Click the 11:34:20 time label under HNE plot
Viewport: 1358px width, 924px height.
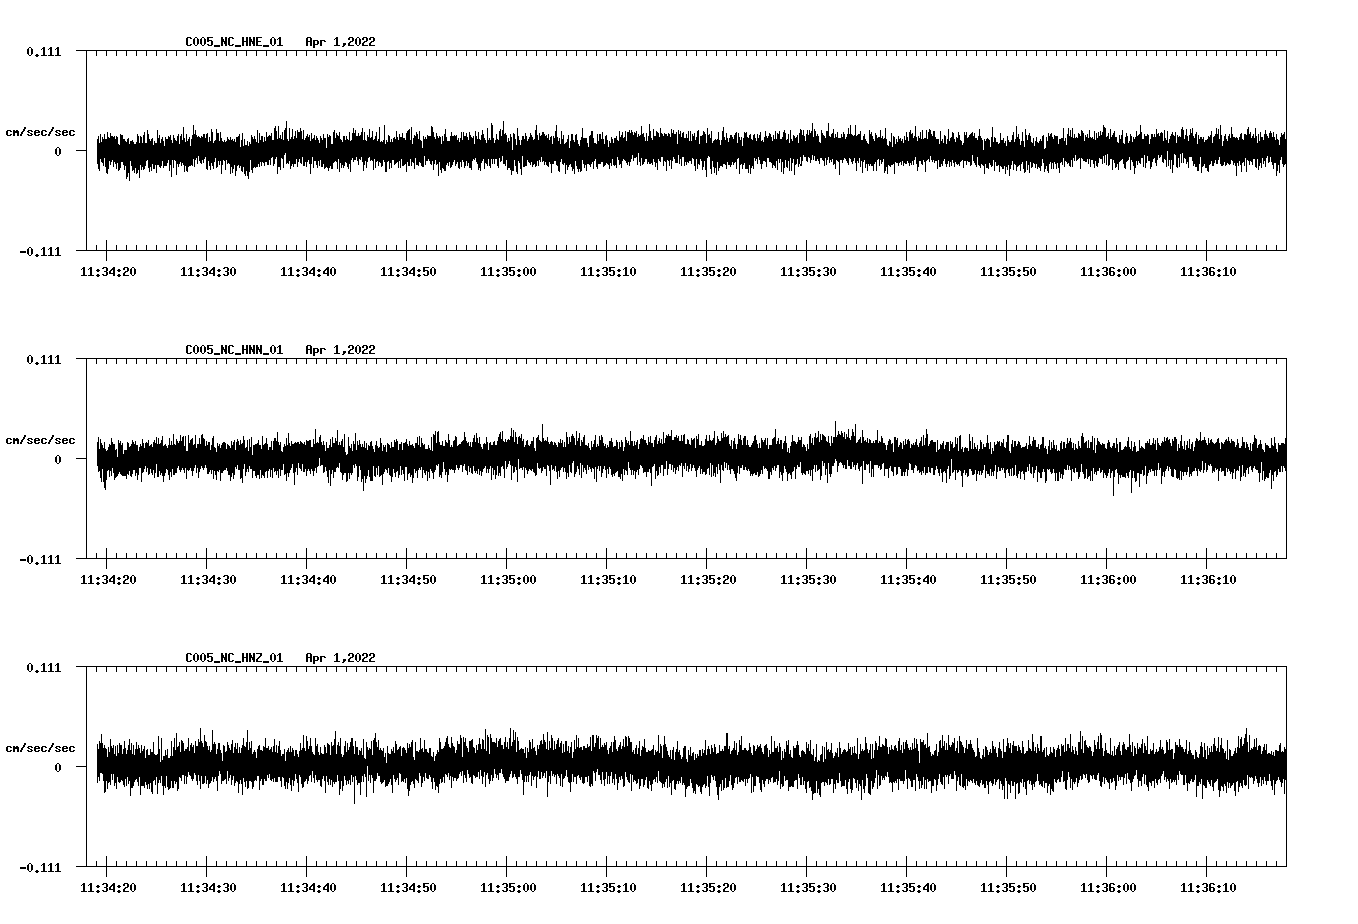click(108, 272)
